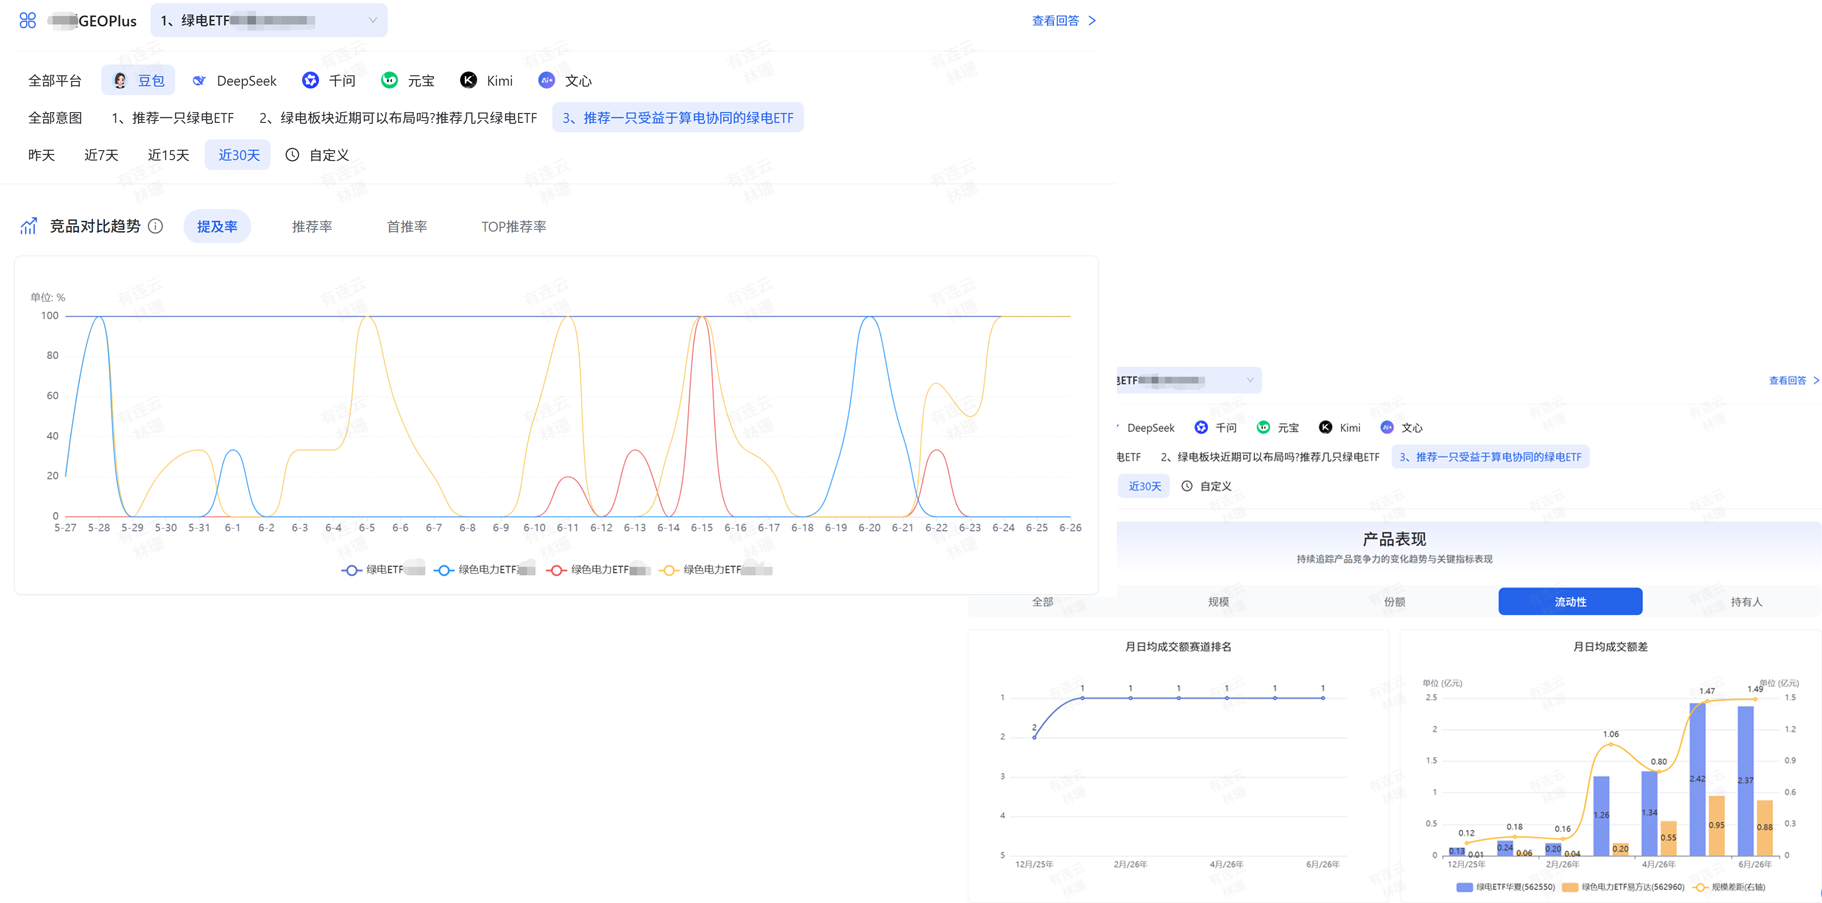Click the 月日均成交额差 chart title

1610,647
